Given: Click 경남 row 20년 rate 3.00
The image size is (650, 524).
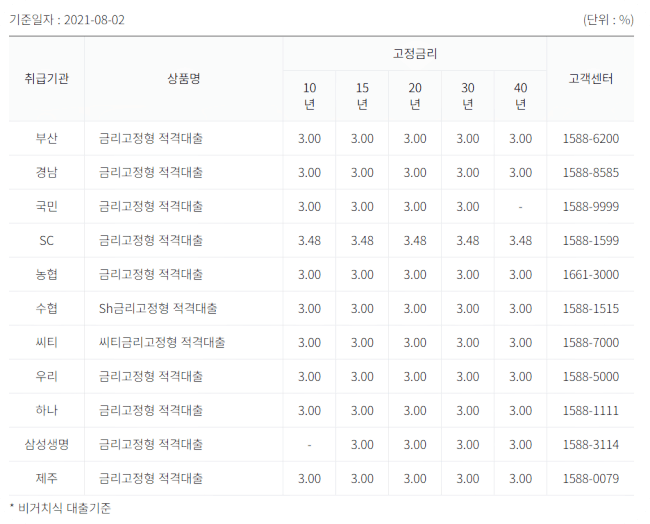Looking at the screenshot, I should (x=415, y=172).
